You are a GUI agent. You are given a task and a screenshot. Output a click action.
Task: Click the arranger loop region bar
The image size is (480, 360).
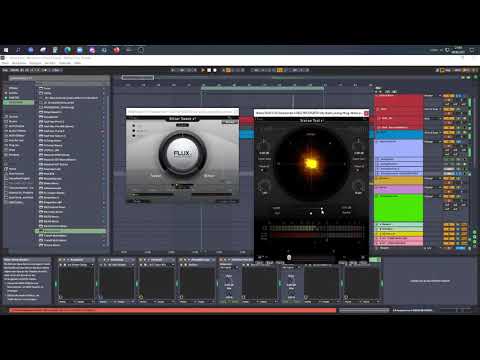262,88
